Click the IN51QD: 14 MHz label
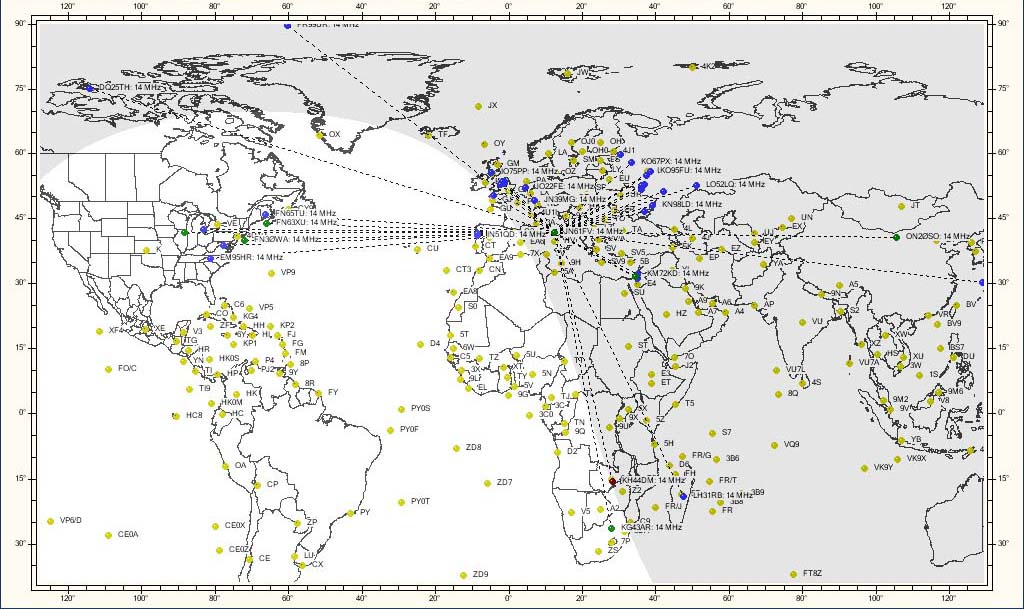This screenshot has height=609, width=1024. [517, 234]
